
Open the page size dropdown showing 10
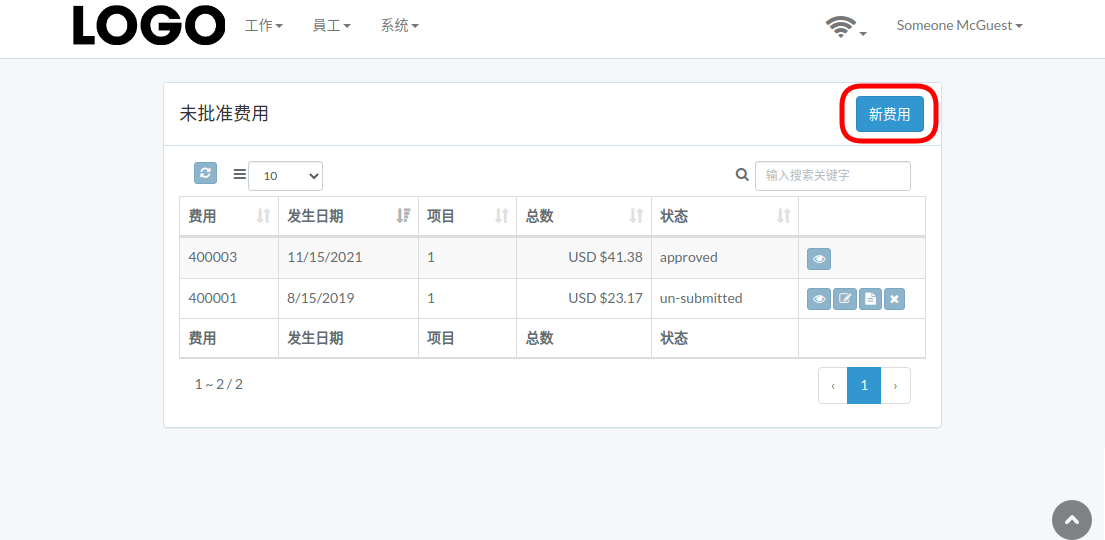click(x=285, y=176)
